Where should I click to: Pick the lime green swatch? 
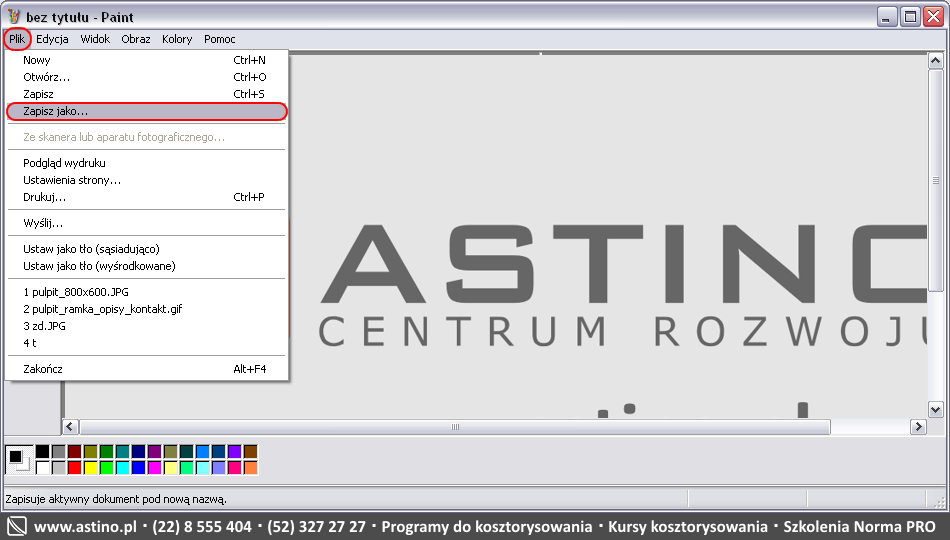coord(107,467)
